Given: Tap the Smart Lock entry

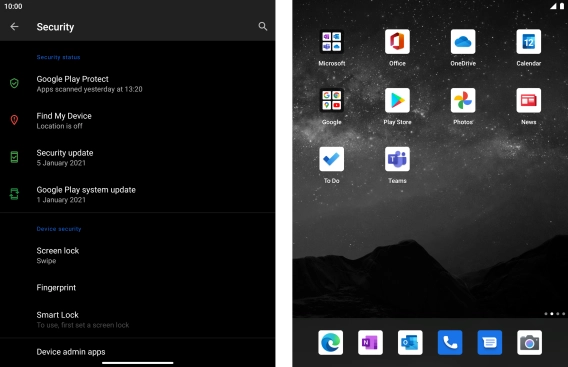Looking at the screenshot, I should [138, 320].
